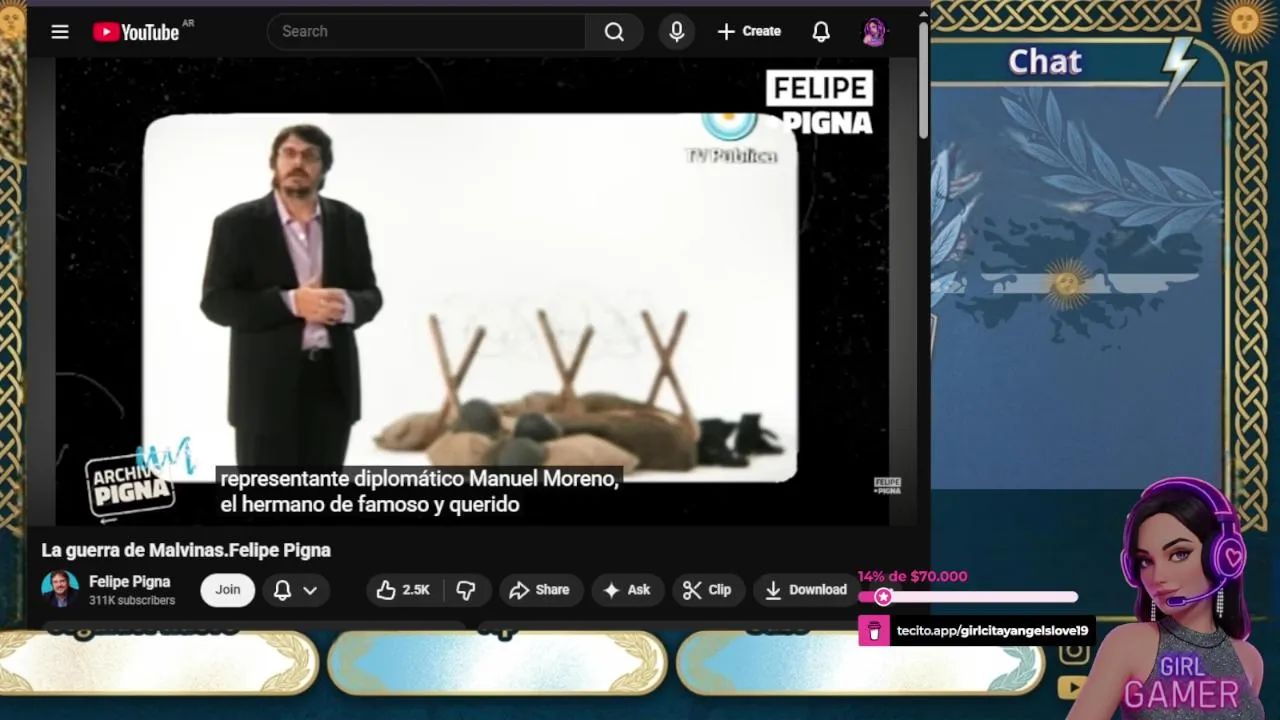This screenshot has height=720, width=1280.
Task: Click the Chat panel heading
Action: coord(1045,62)
